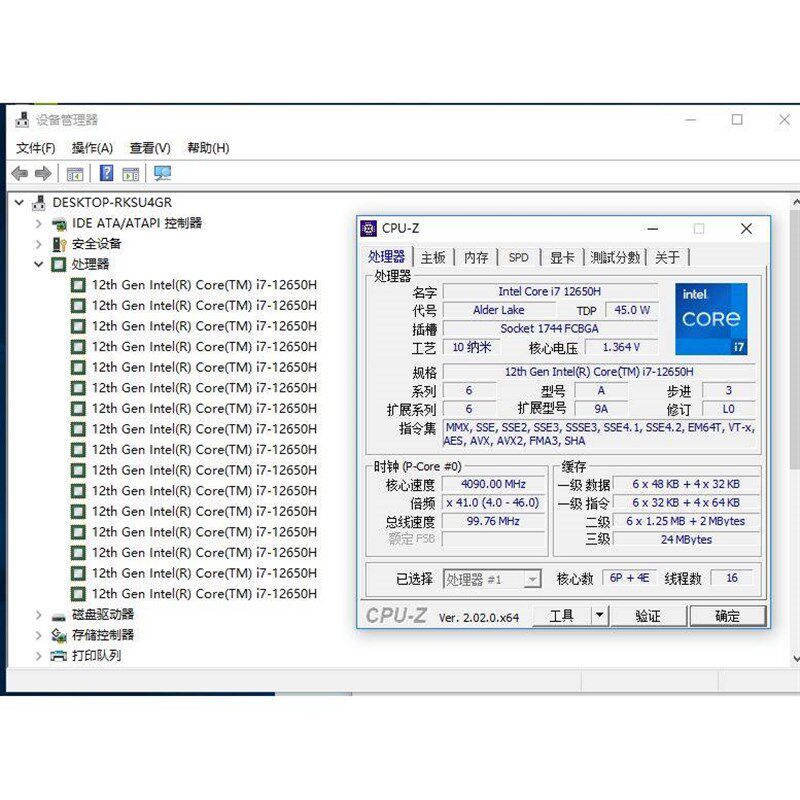Switch to the 内存 tab in CPU-Z
Screen dimensions: 800x800
point(476,258)
